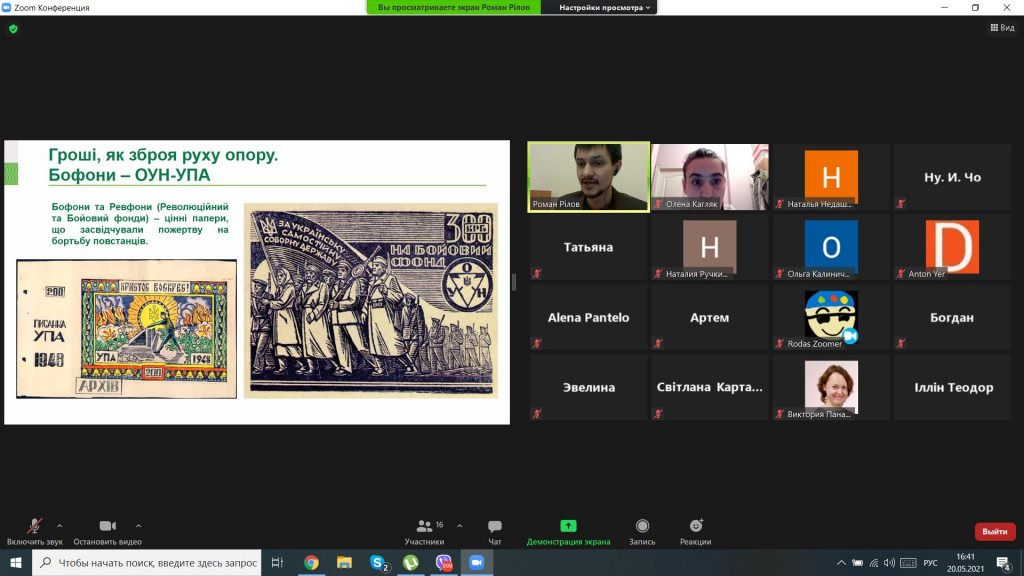Open Task View on taskbar

click(x=278, y=562)
